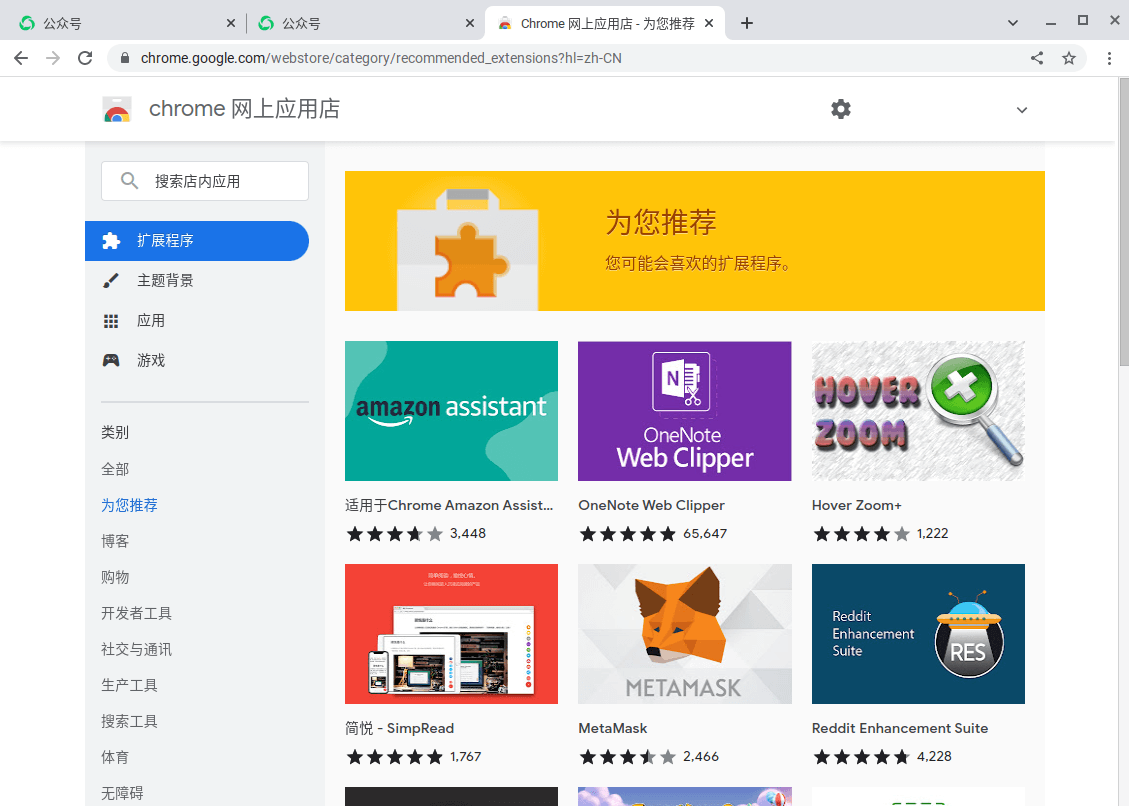Click the search magnifier in the store search box
Viewport: 1129px width, 806px height.
coord(129,181)
